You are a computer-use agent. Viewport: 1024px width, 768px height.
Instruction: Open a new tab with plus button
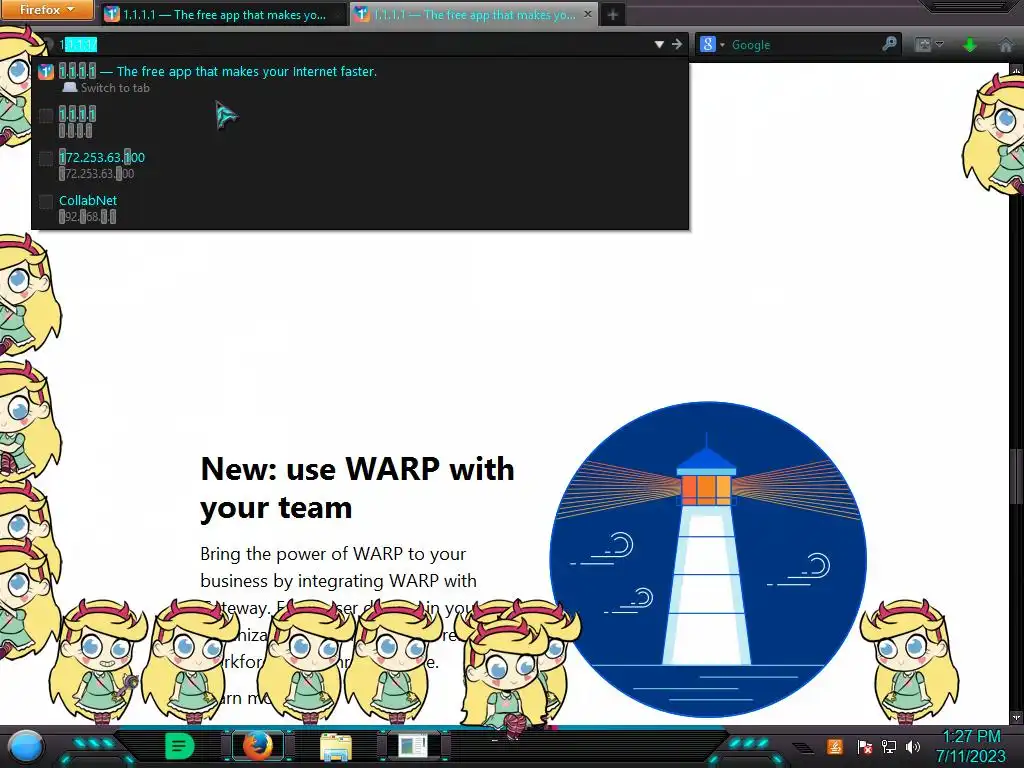(x=613, y=14)
